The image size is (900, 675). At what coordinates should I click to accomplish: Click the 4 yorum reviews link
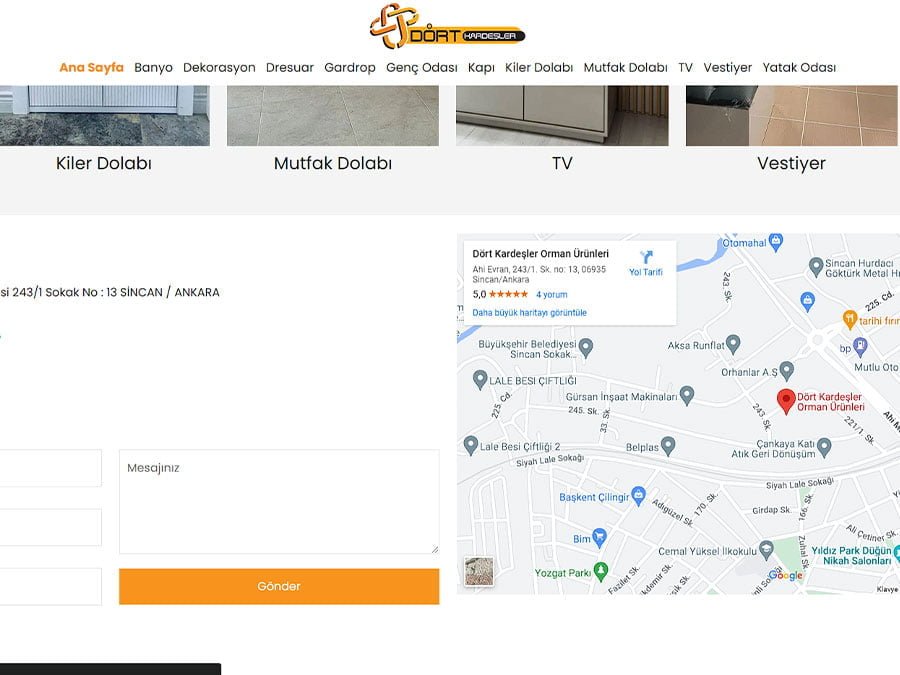[x=551, y=295]
